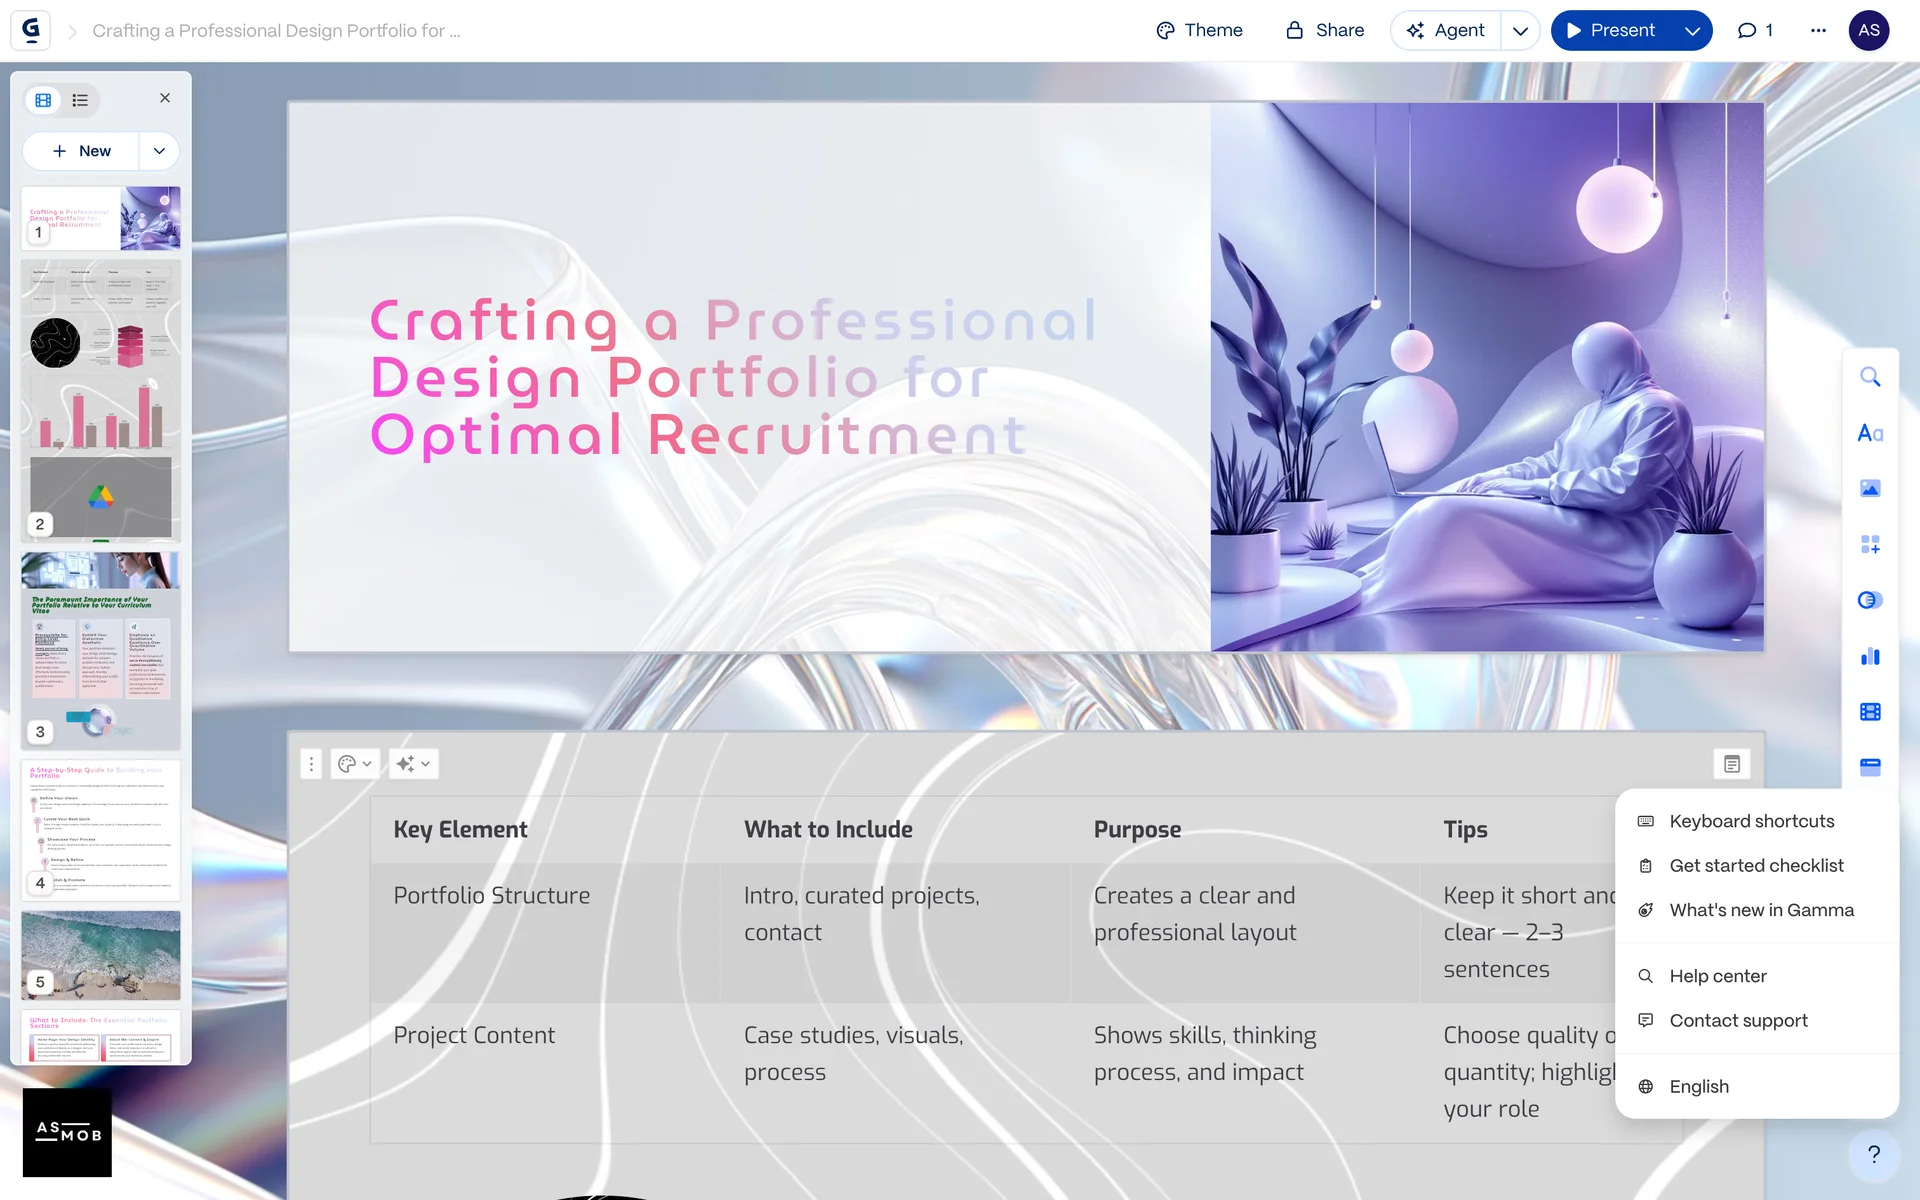Open the card color palette dropdown
This screenshot has height=1200, width=1920.
pos(354,764)
